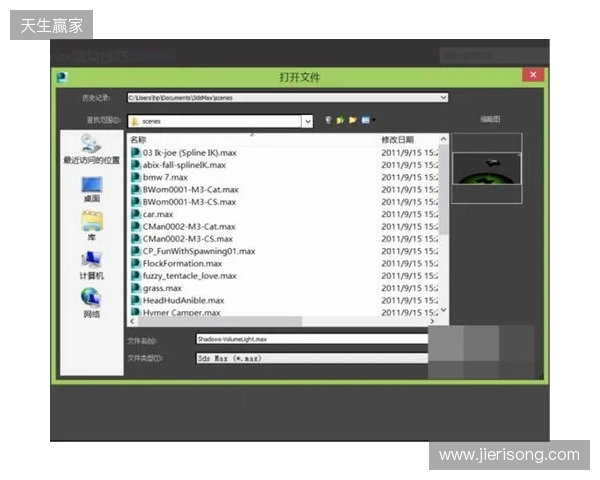Go to the Network (网络) sidebar icon
This screenshot has width=600, height=480.
point(91,301)
